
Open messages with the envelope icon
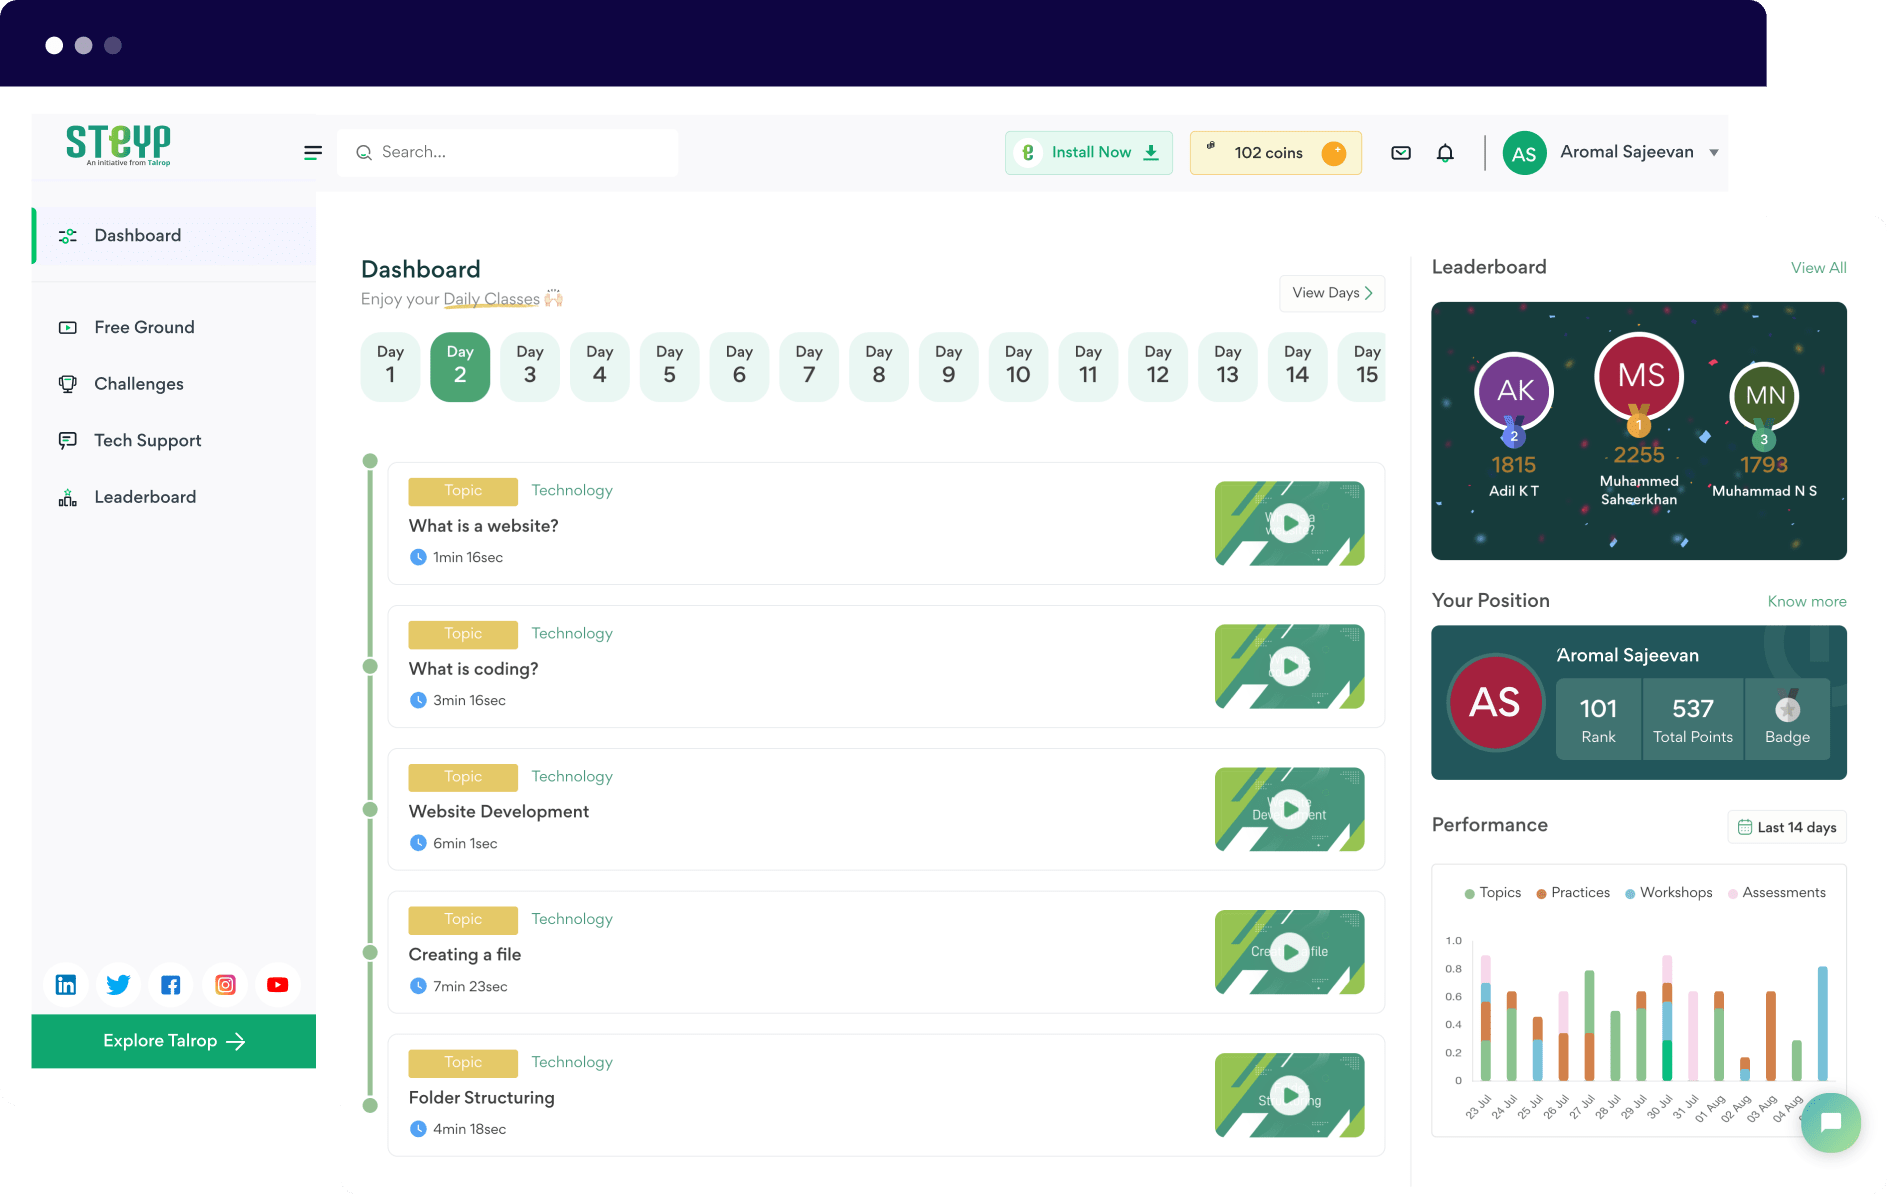pyautogui.click(x=1400, y=152)
